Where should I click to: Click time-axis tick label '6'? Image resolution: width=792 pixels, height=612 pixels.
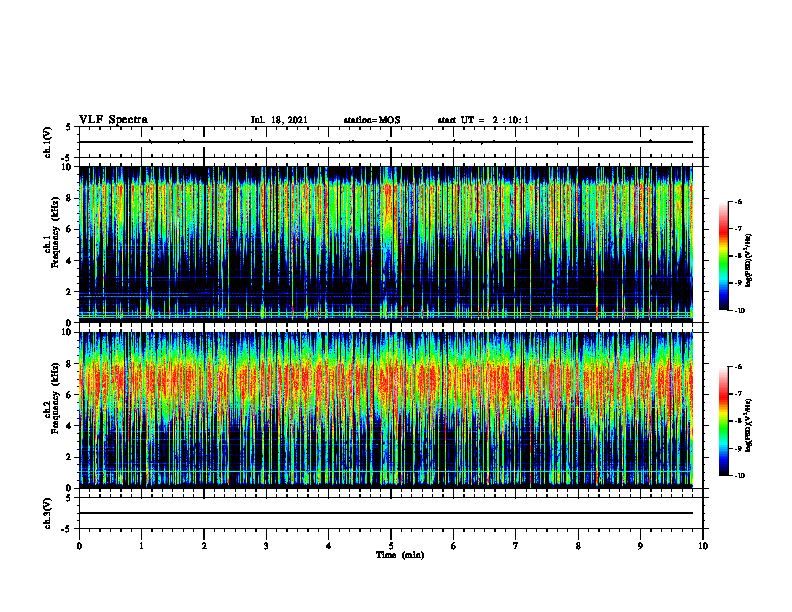[454, 546]
